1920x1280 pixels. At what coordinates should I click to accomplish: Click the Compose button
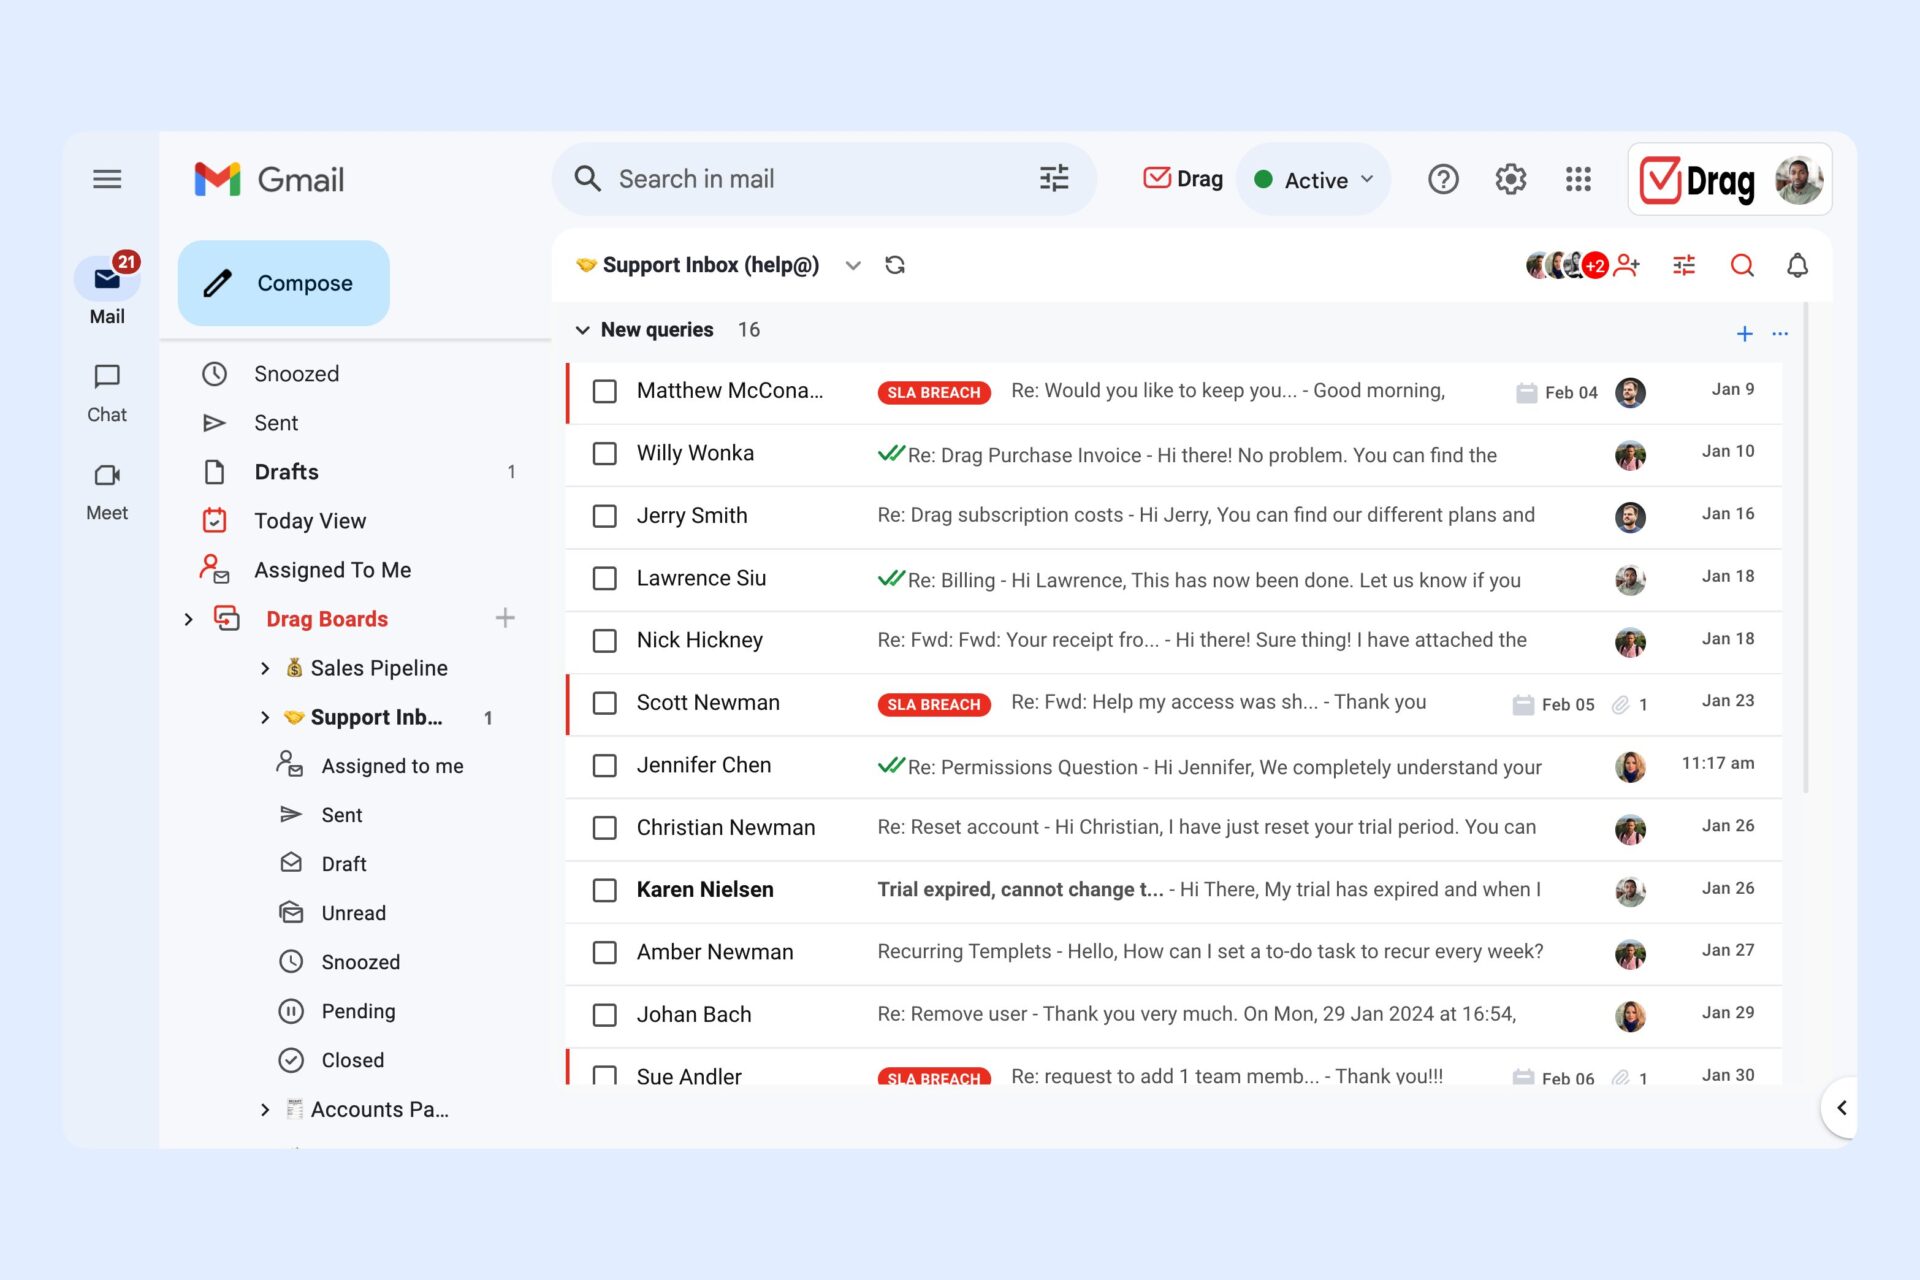284,283
